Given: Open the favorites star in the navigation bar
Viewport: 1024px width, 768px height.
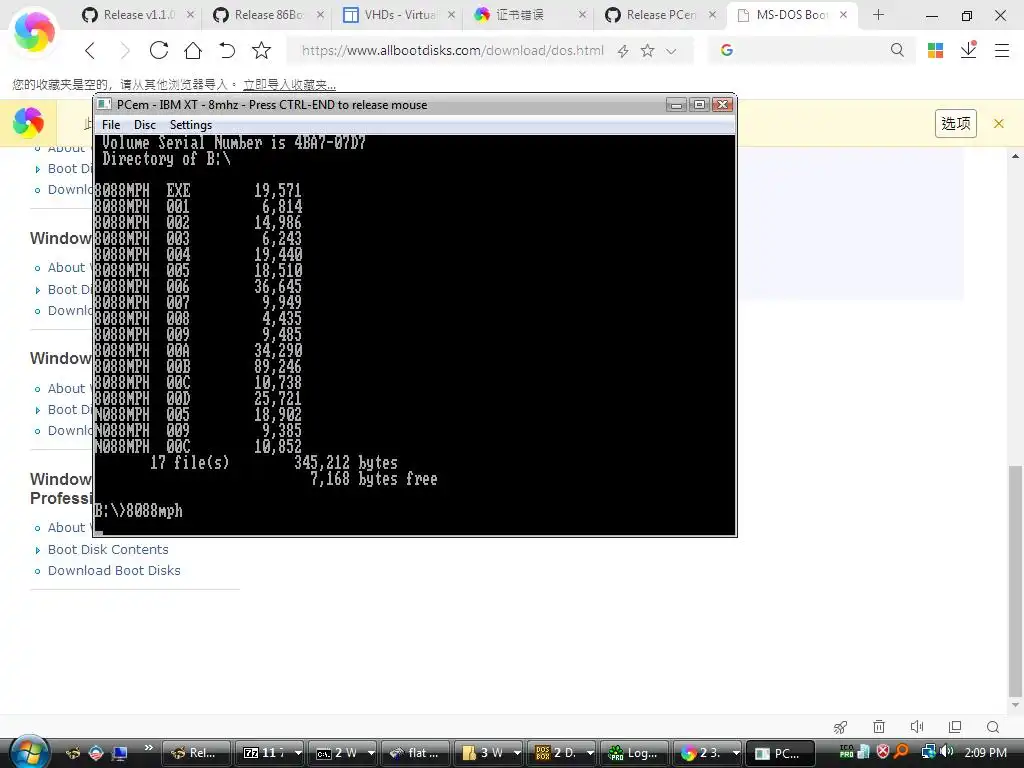Looking at the screenshot, I should (261, 50).
